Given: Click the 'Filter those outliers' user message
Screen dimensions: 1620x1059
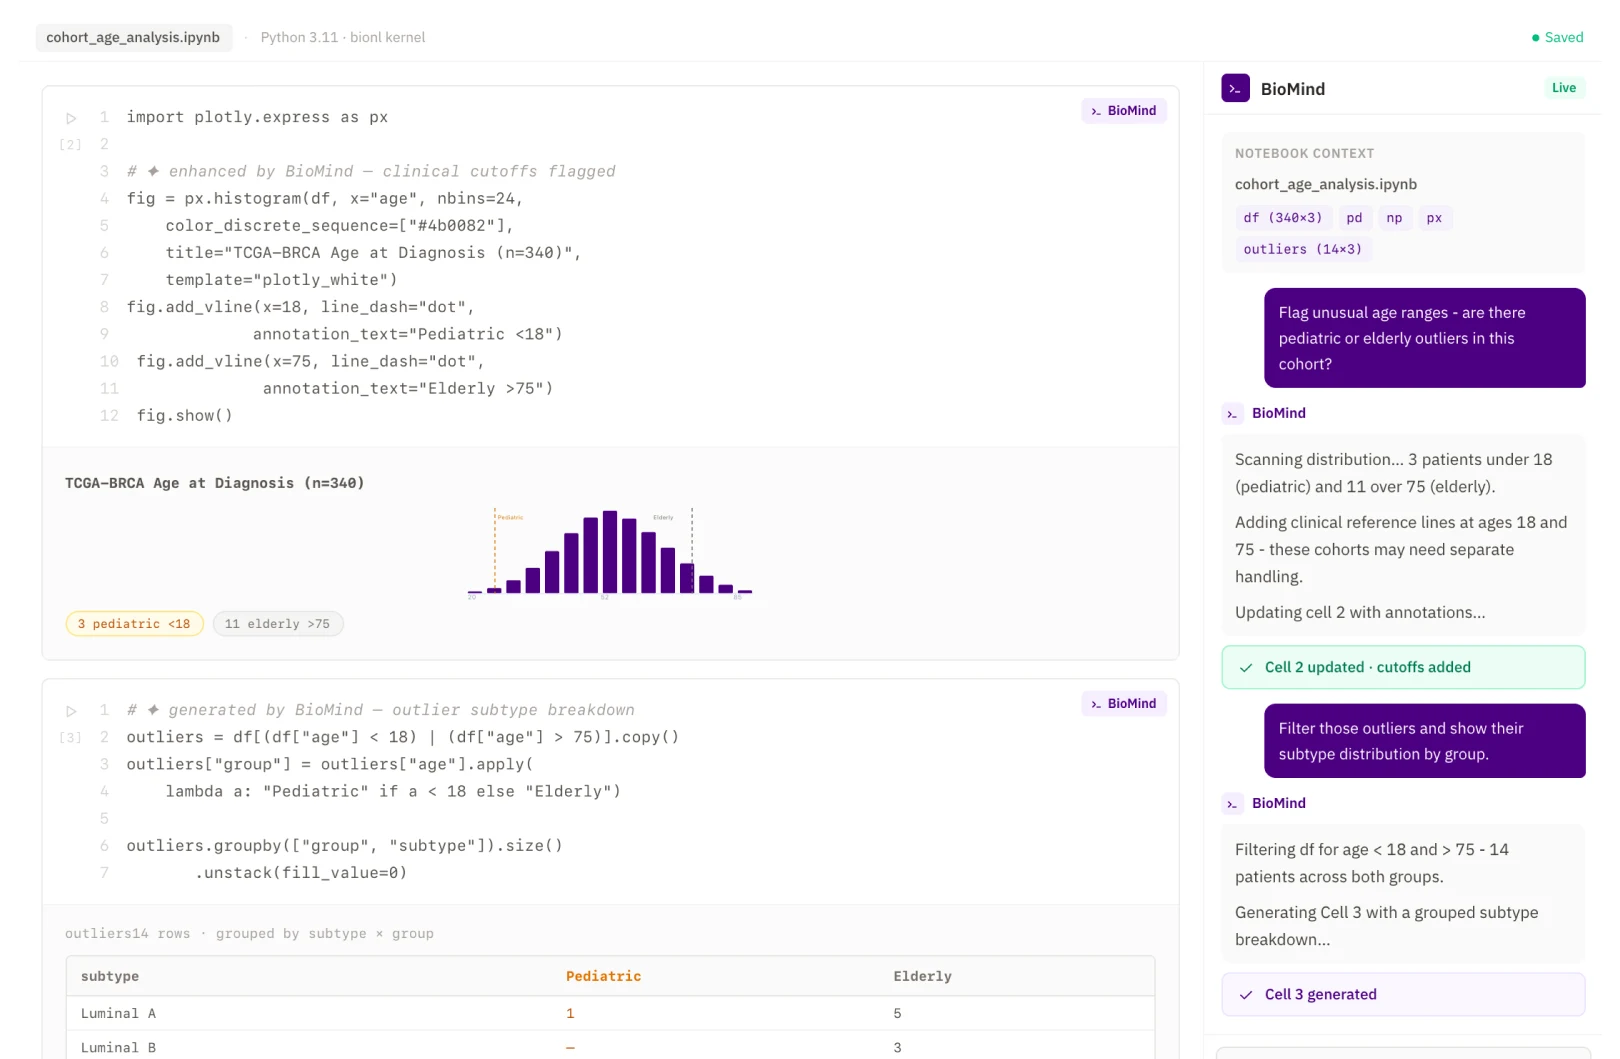Looking at the screenshot, I should coord(1424,741).
